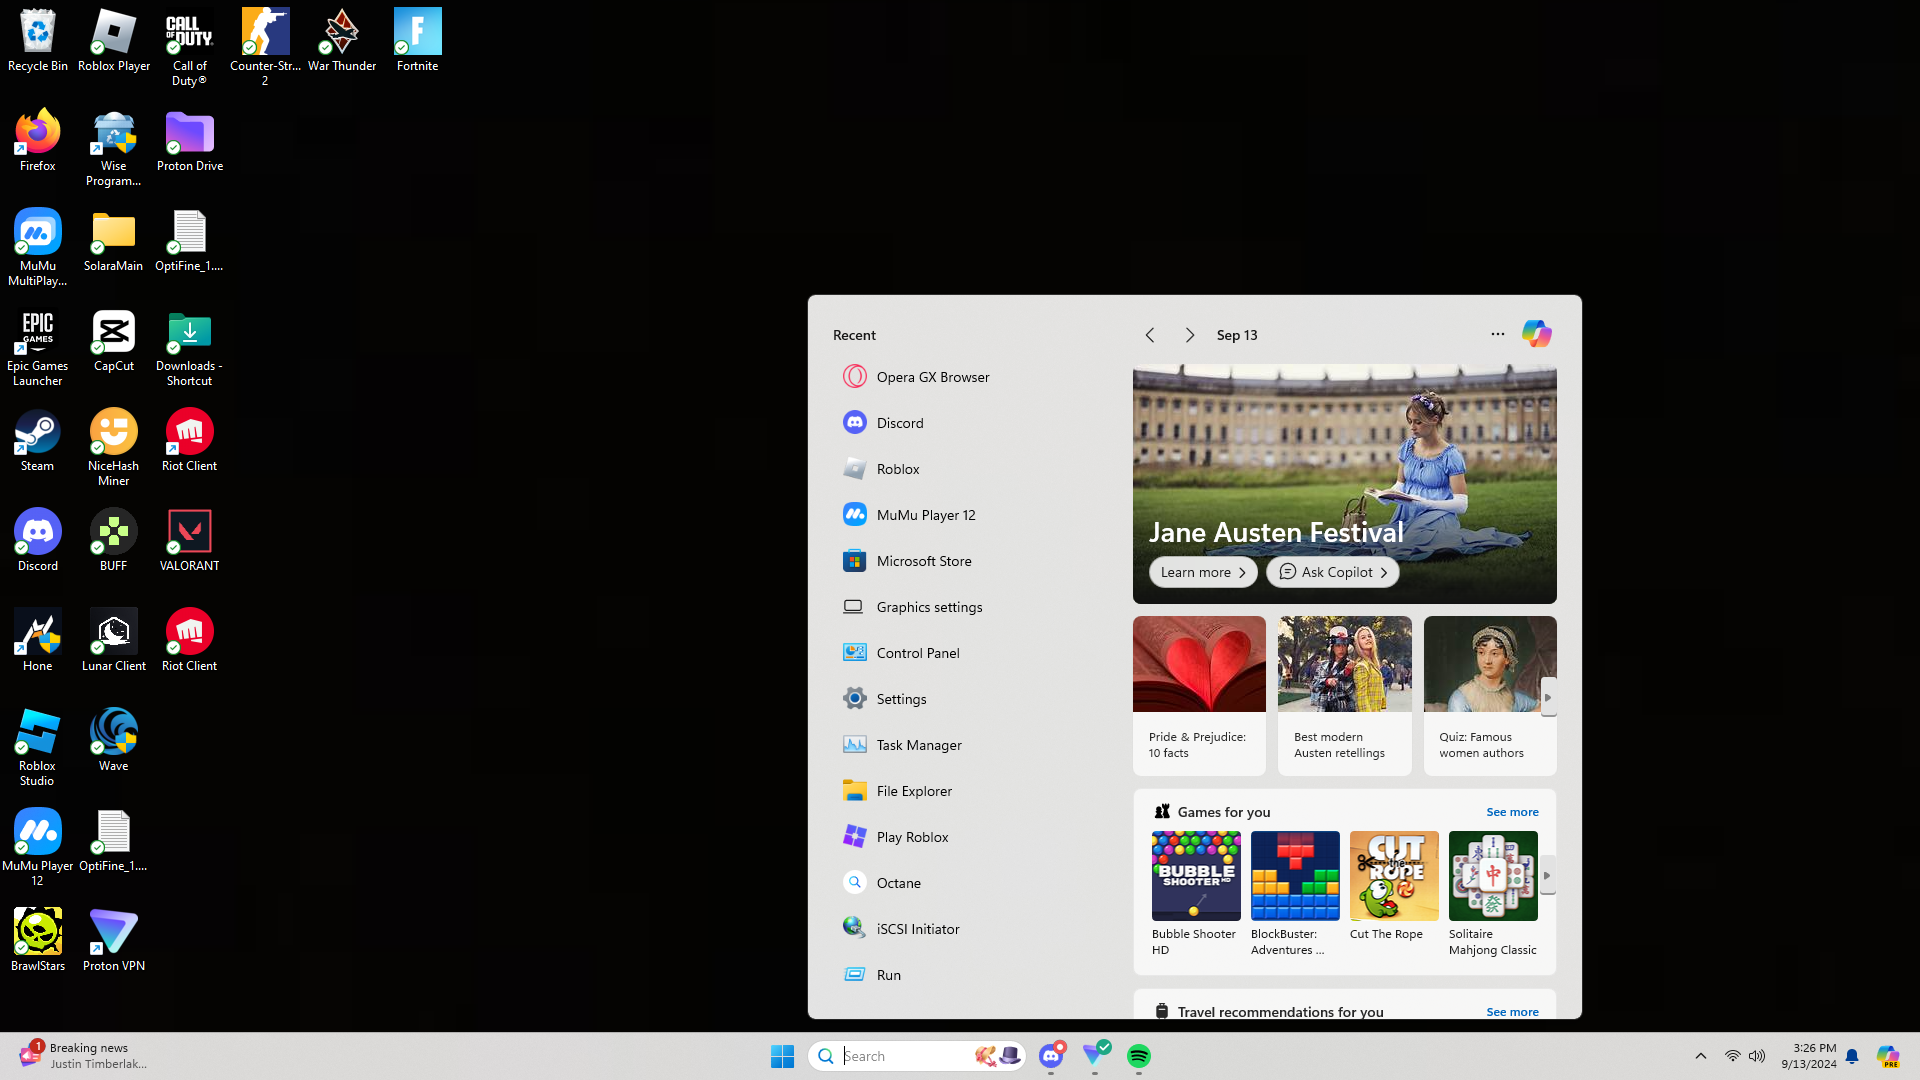Select Recycle Bin desktop icon
Viewport: 1920px width, 1080px height.
click(x=38, y=41)
